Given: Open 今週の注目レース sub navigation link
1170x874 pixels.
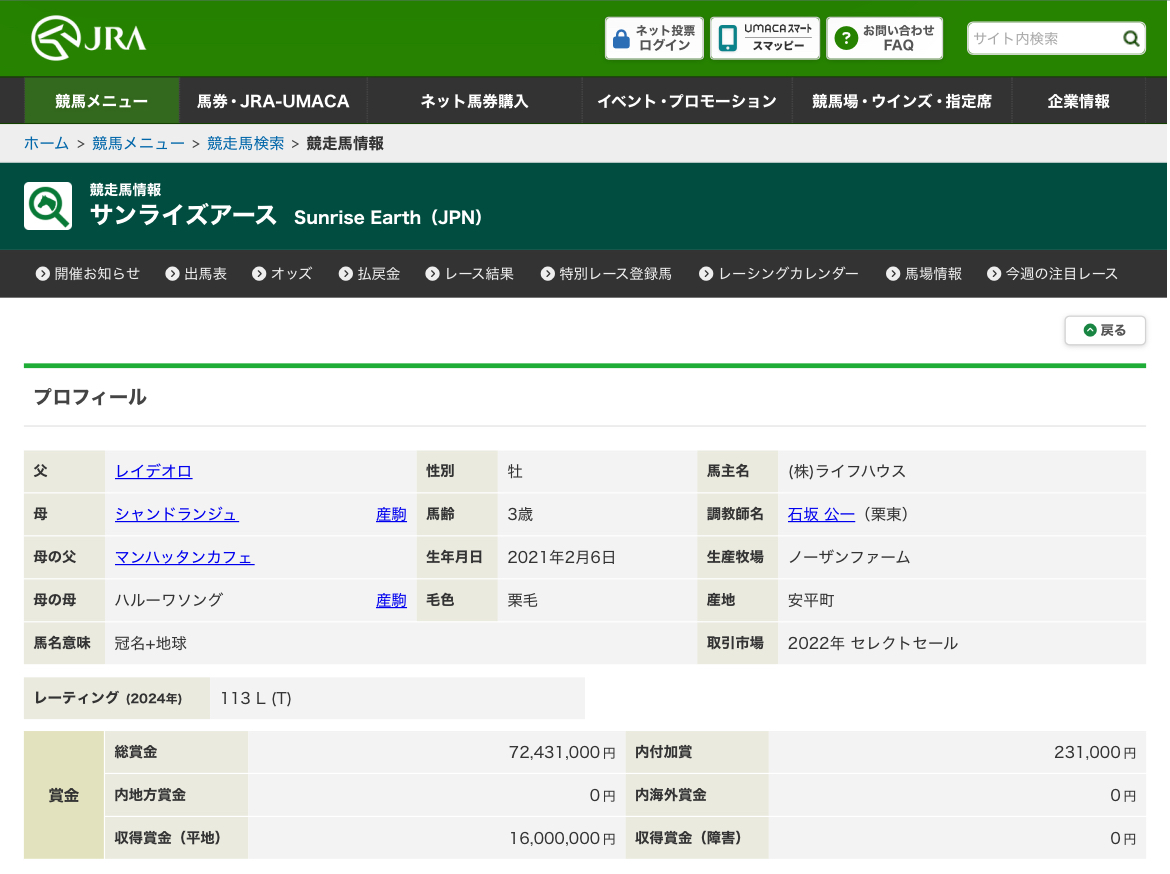Looking at the screenshot, I should coord(1052,274).
